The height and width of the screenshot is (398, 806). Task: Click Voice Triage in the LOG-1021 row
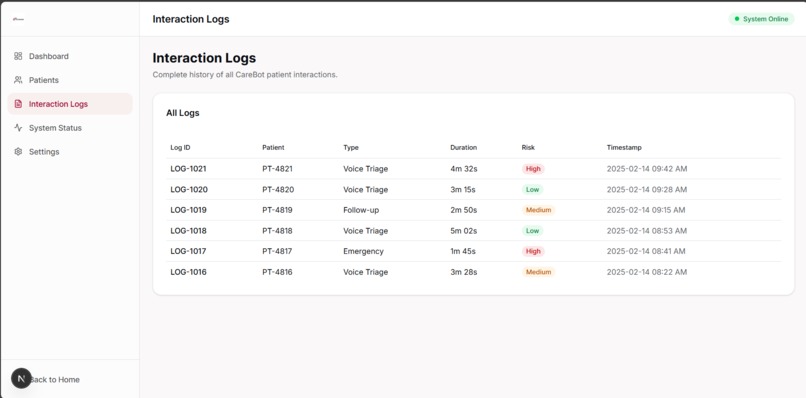pos(365,169)
